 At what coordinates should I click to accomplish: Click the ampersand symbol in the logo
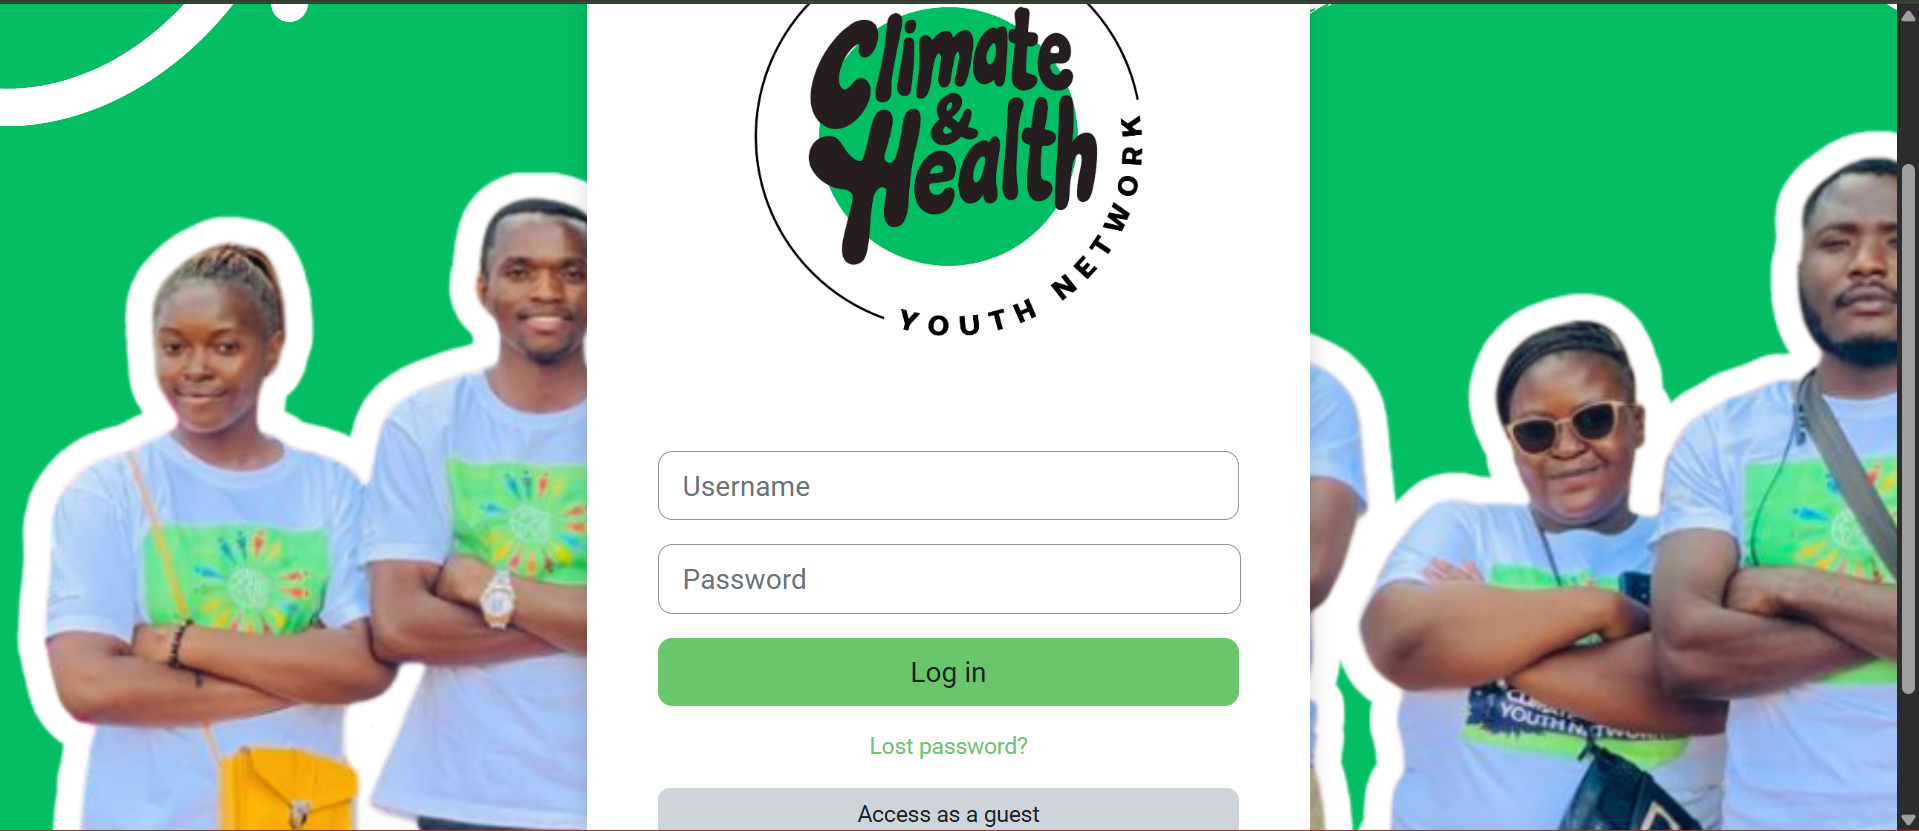tap(951, 120)
